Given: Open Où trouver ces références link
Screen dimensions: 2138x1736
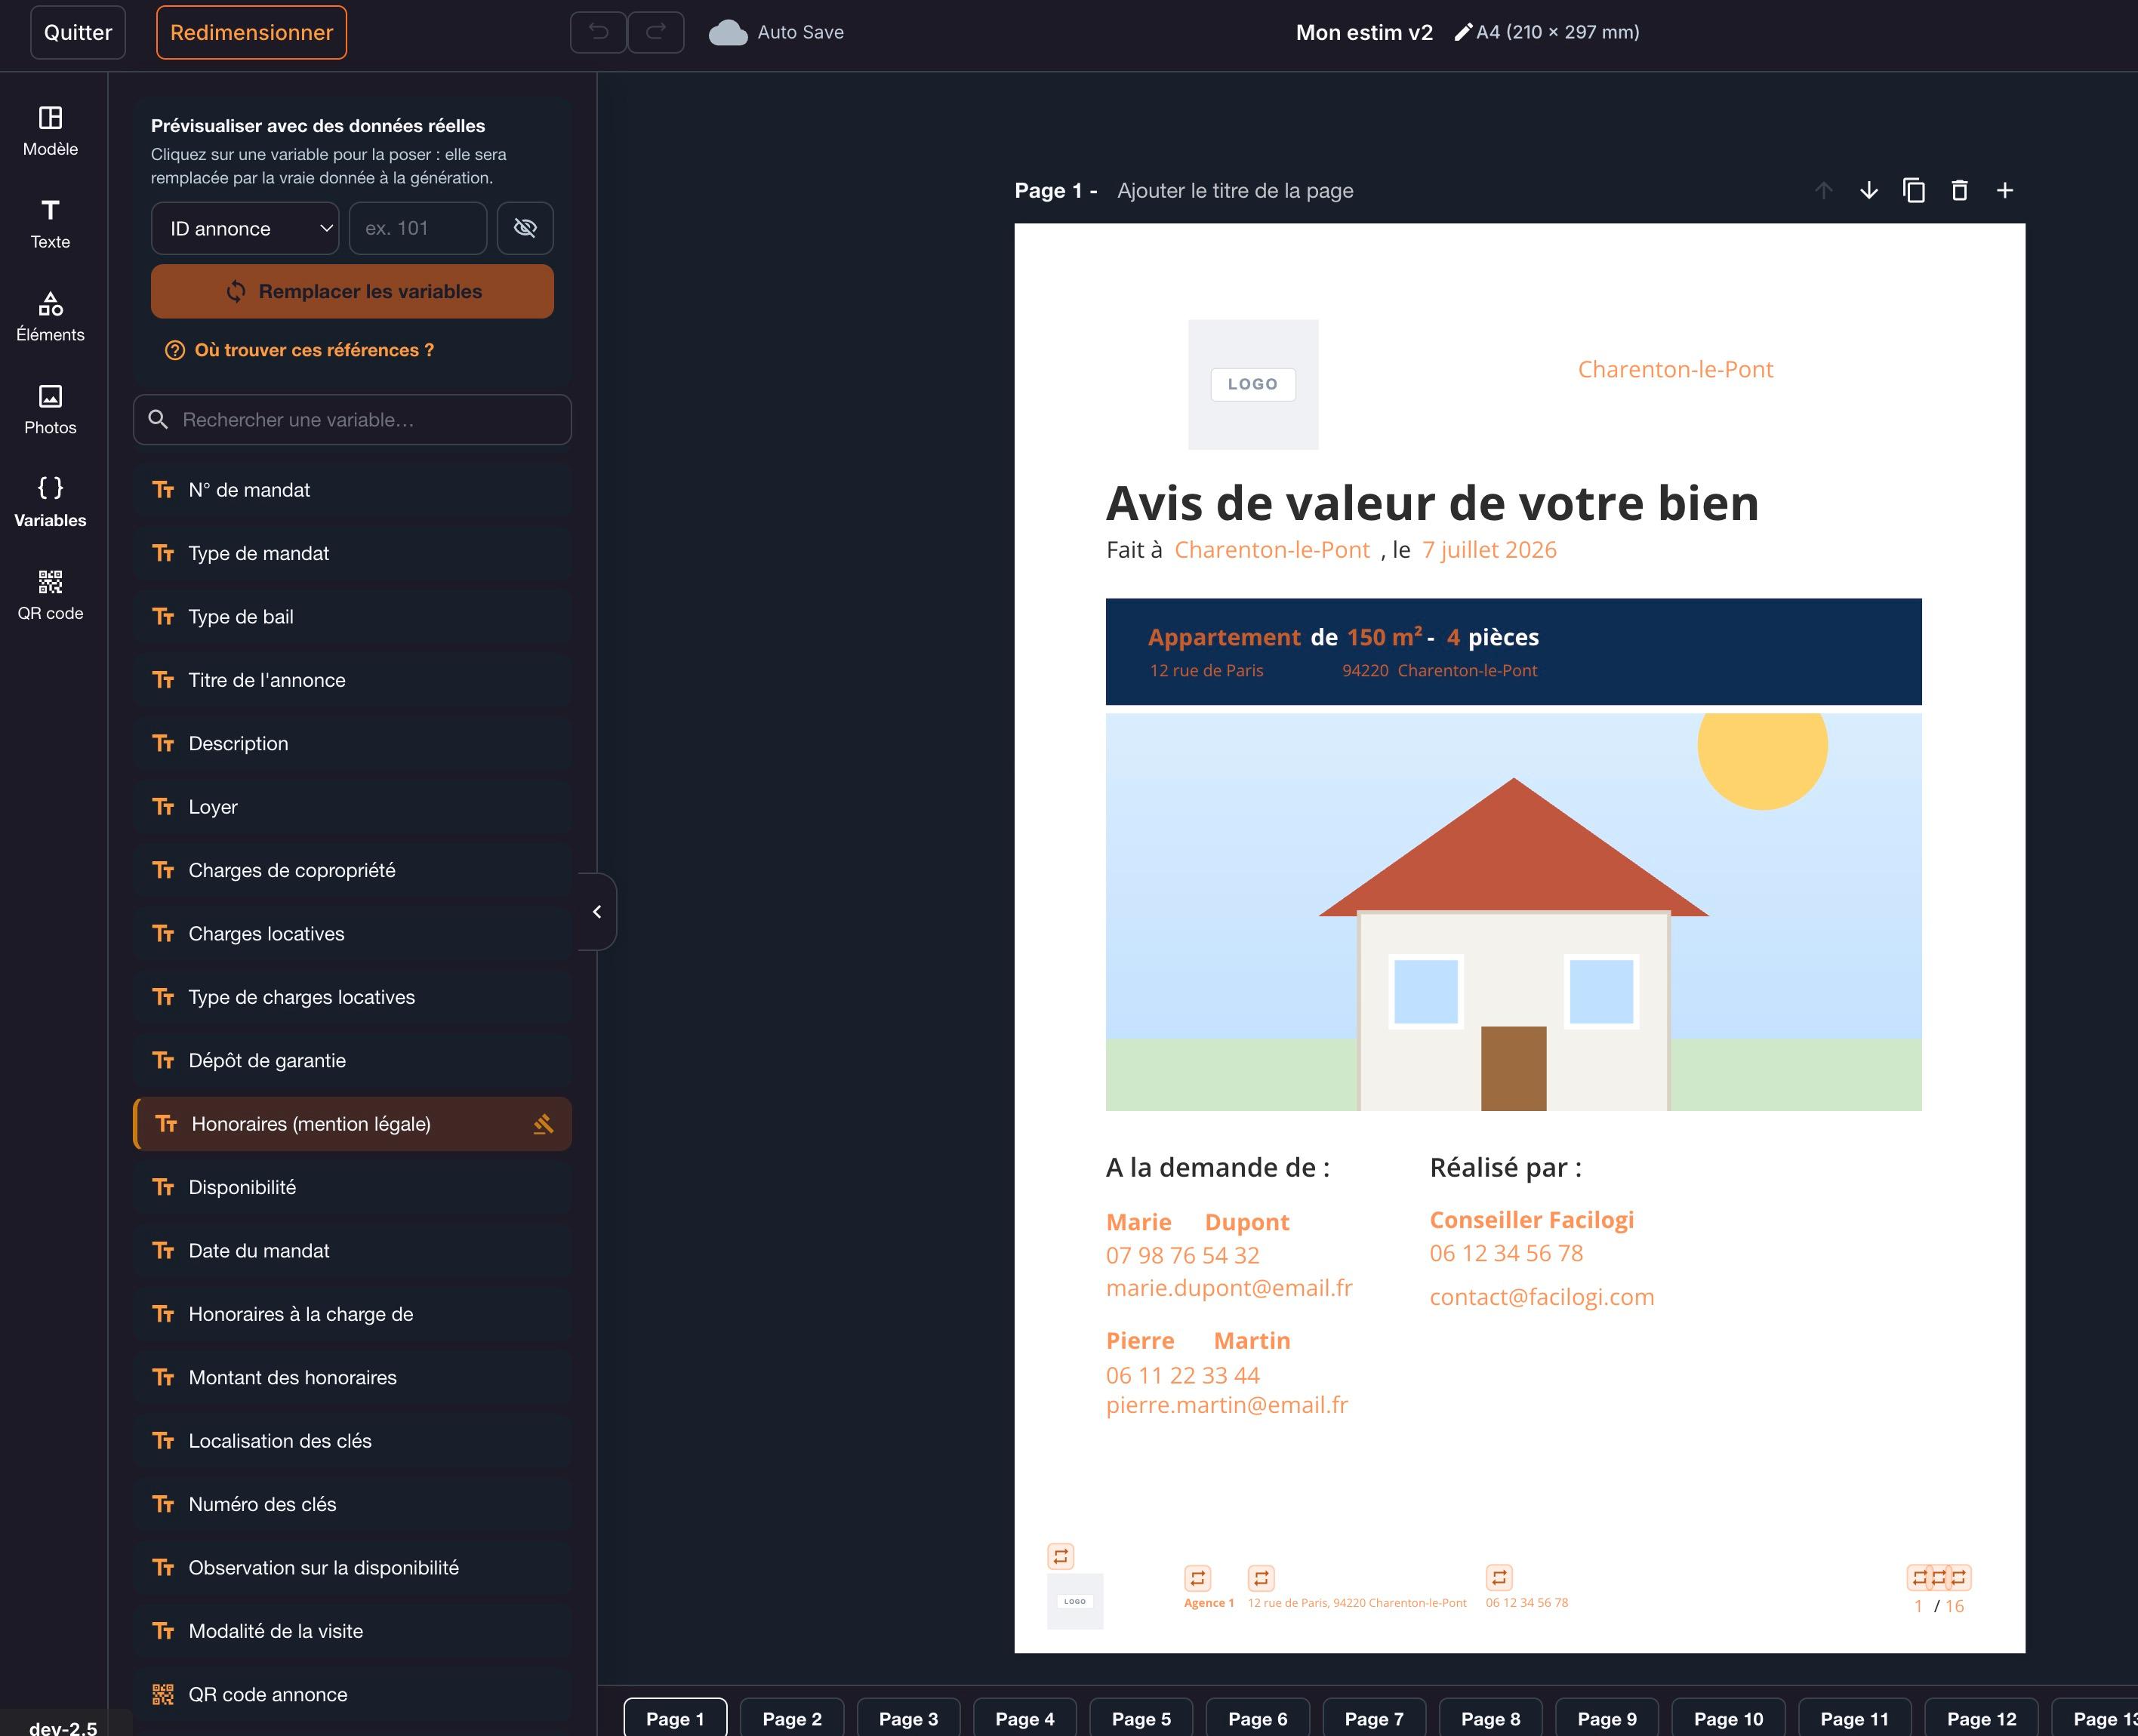Looking at the screenshot, I should (x=299, y=350).
